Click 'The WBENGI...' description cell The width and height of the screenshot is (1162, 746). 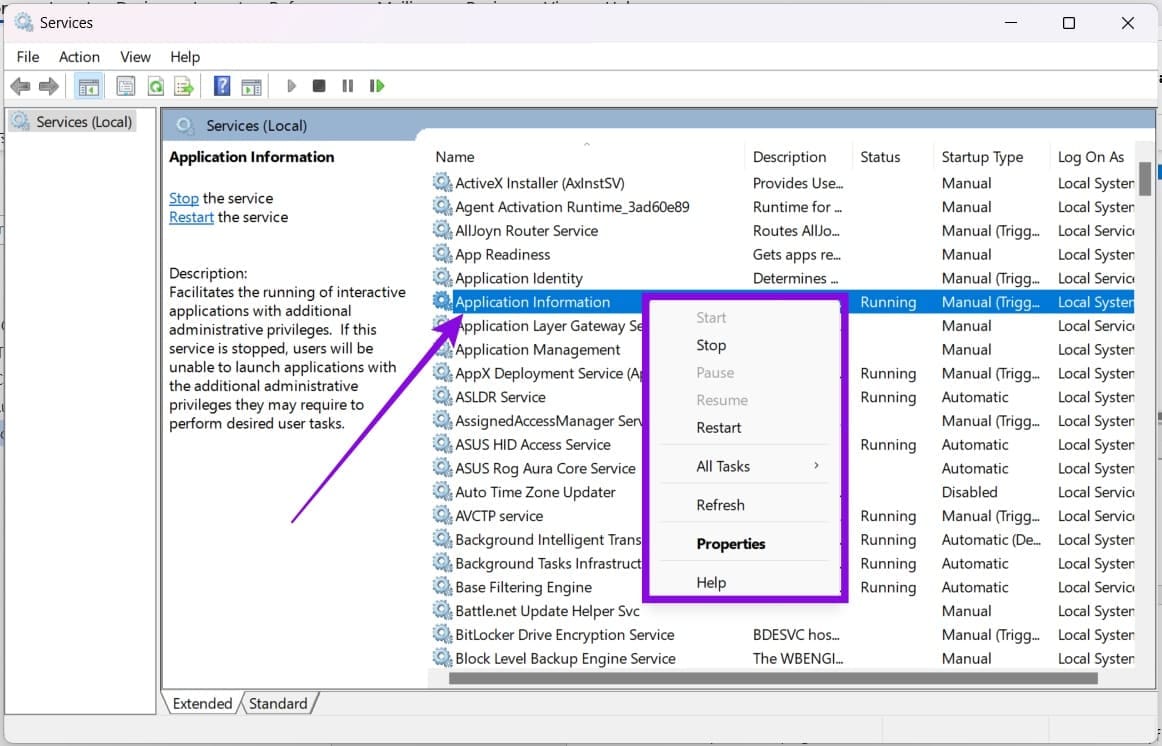(x=797, y=659)
